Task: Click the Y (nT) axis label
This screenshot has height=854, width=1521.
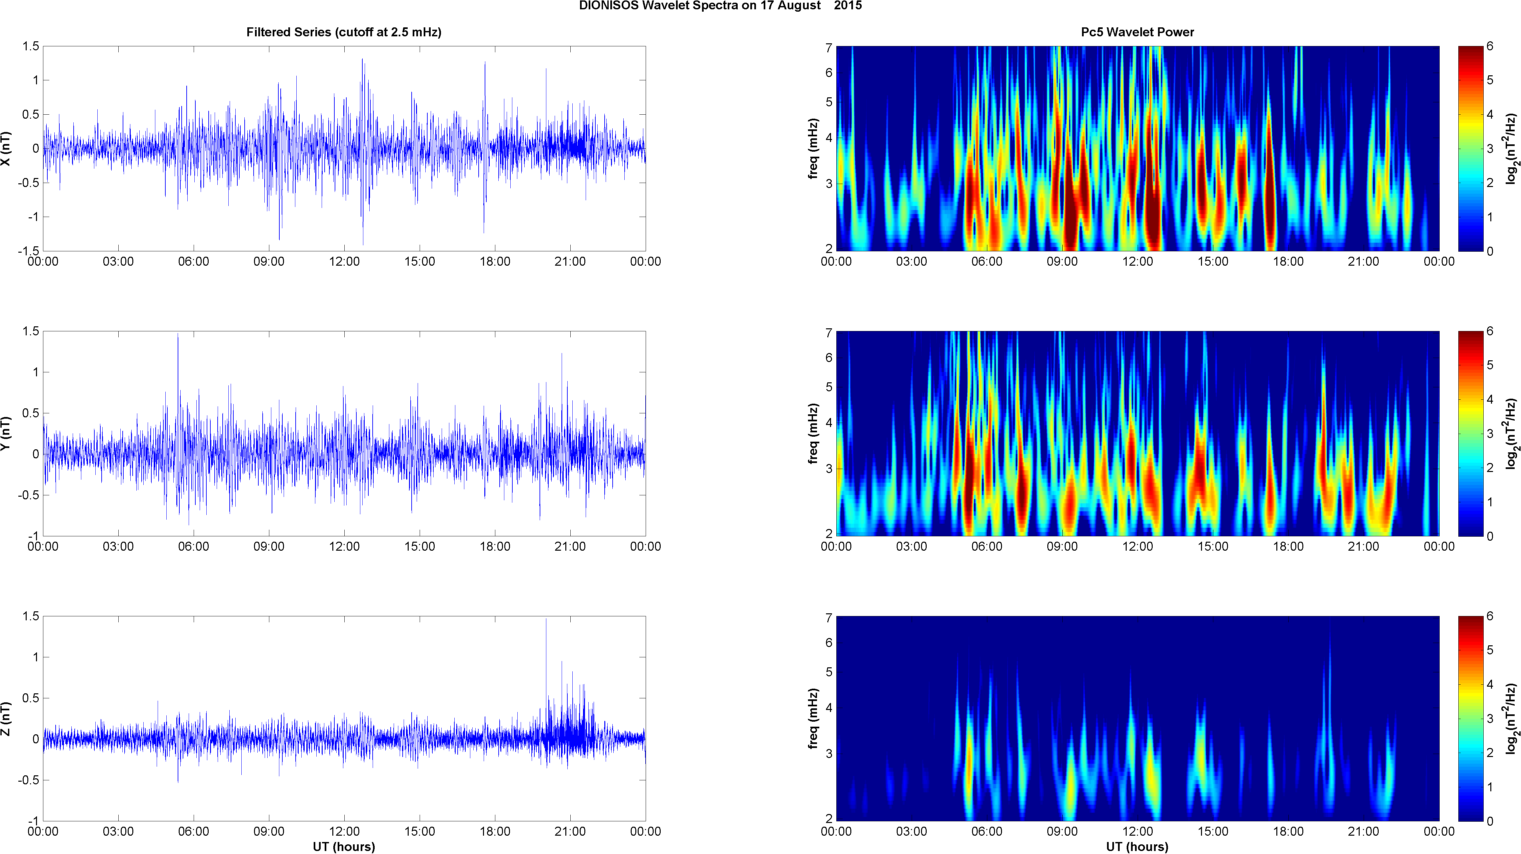Action: point(7,434)
